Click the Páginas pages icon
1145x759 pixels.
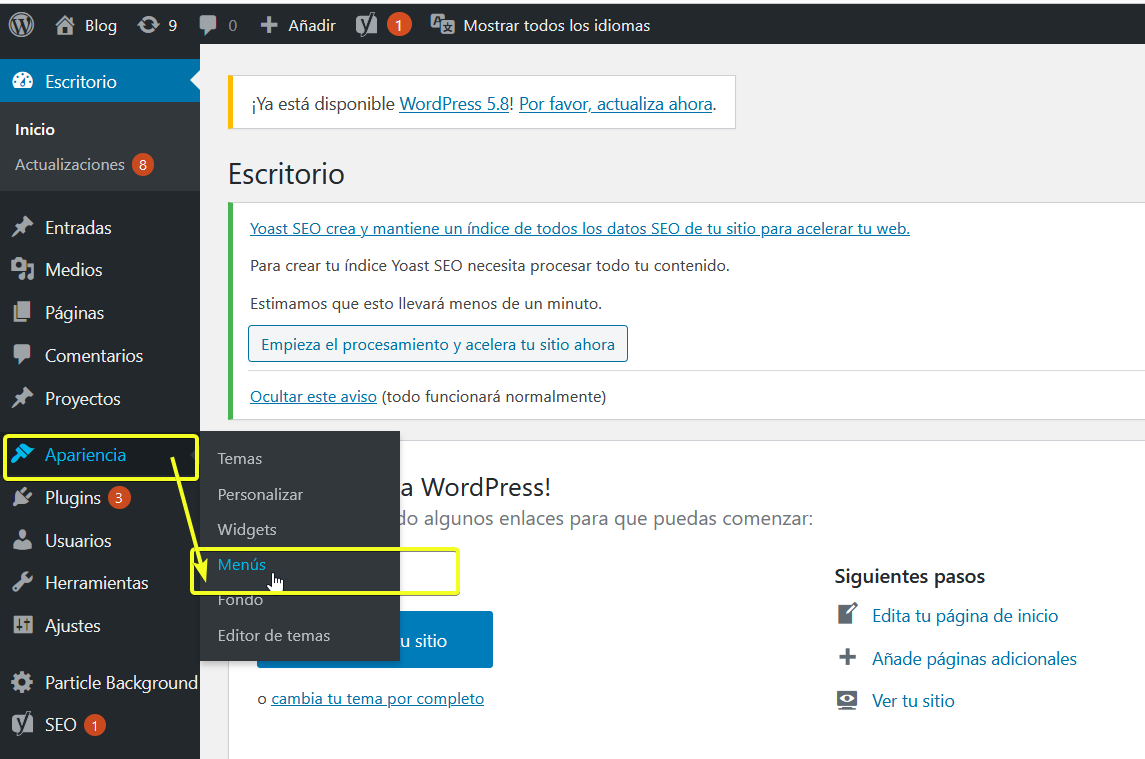tap(23, 313)
